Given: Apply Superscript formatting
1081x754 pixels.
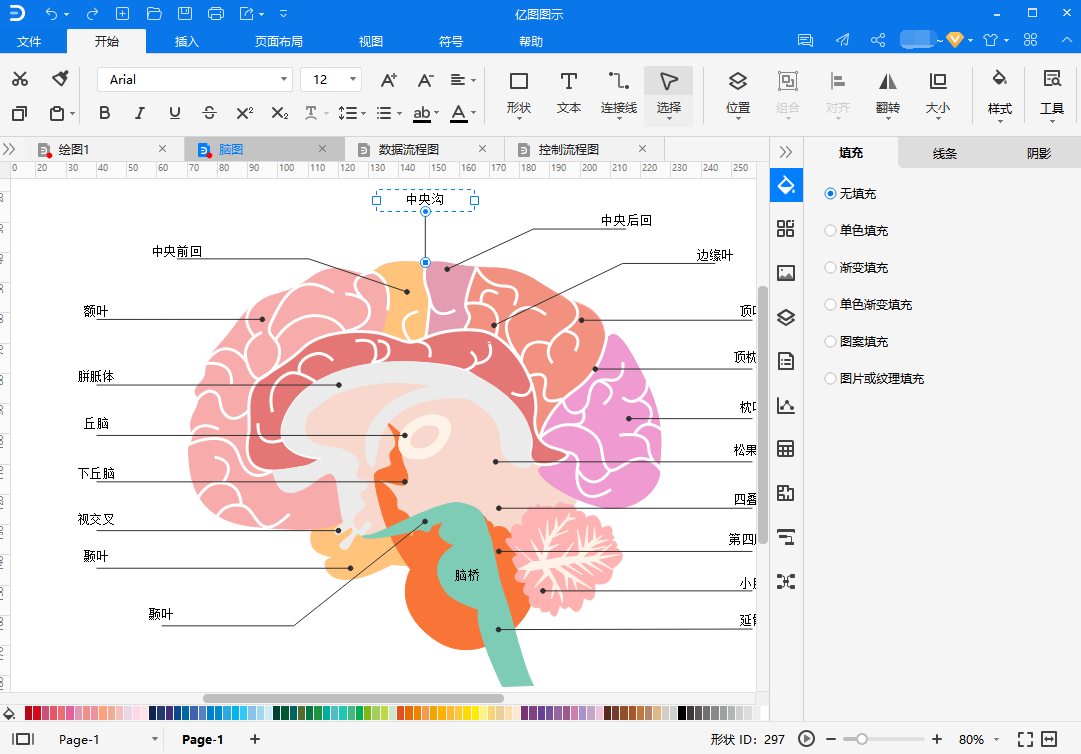Looking at the screenshot, I should pos(245,113).
